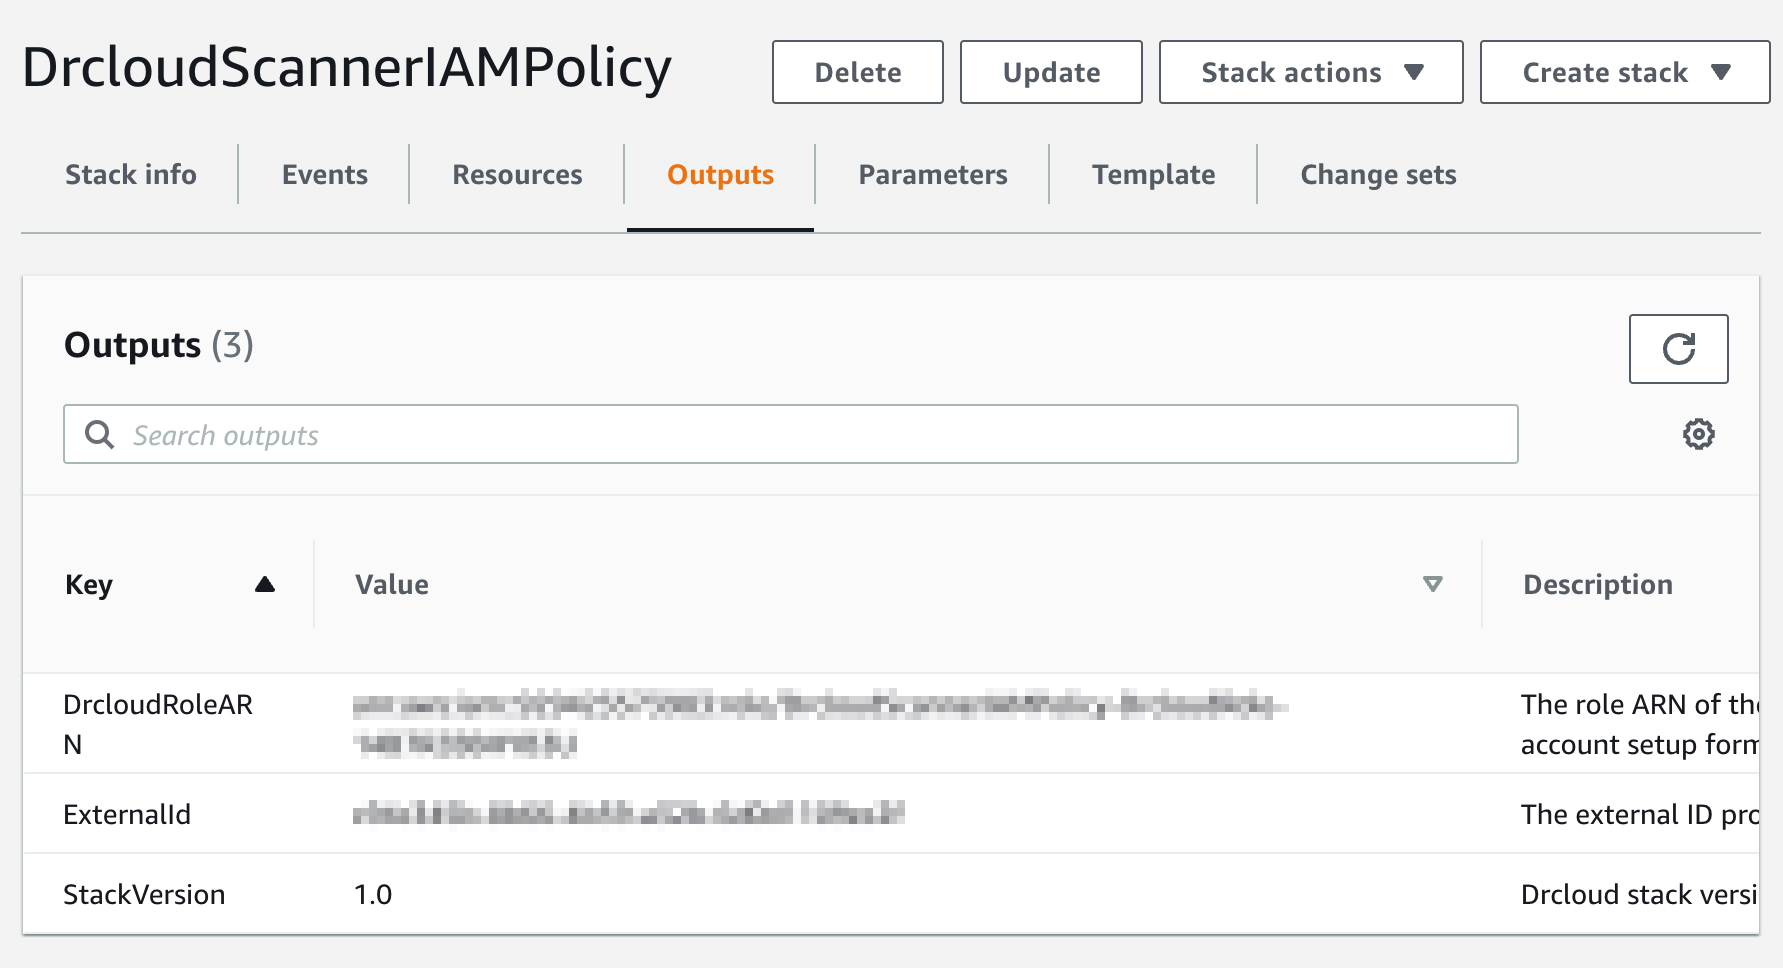Click the blurred DrcloudRoleARN value
1783x968 pixels.
820,724
